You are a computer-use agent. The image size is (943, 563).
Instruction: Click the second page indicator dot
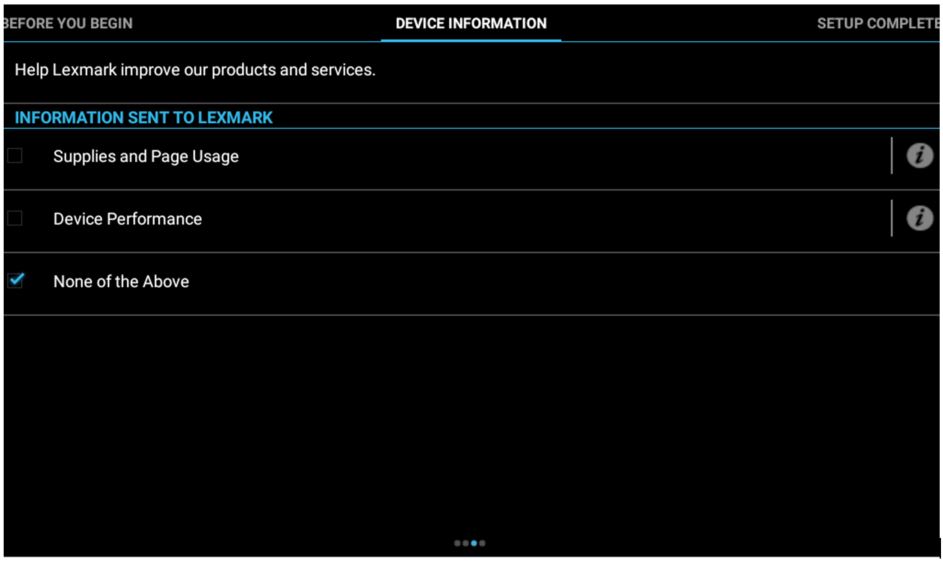tap(465, 543)
